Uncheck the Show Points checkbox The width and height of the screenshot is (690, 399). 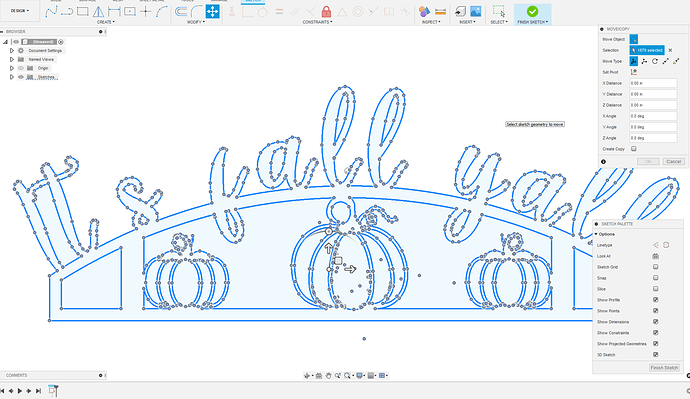655,311
